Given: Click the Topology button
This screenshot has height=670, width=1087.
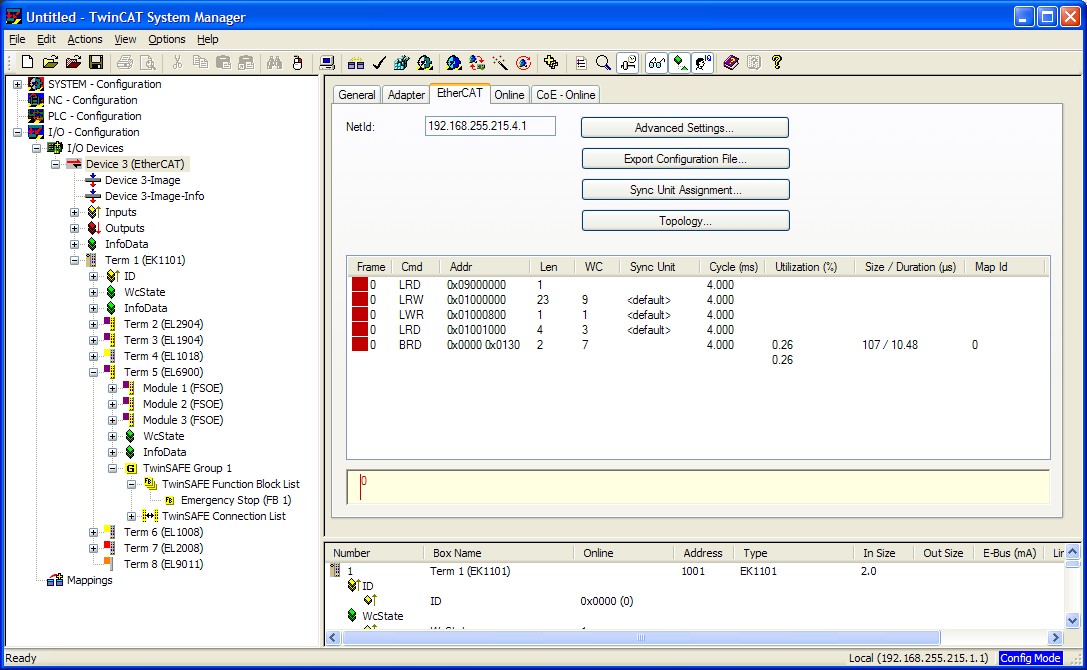Looking at the screenshot, I should (685, 221).
